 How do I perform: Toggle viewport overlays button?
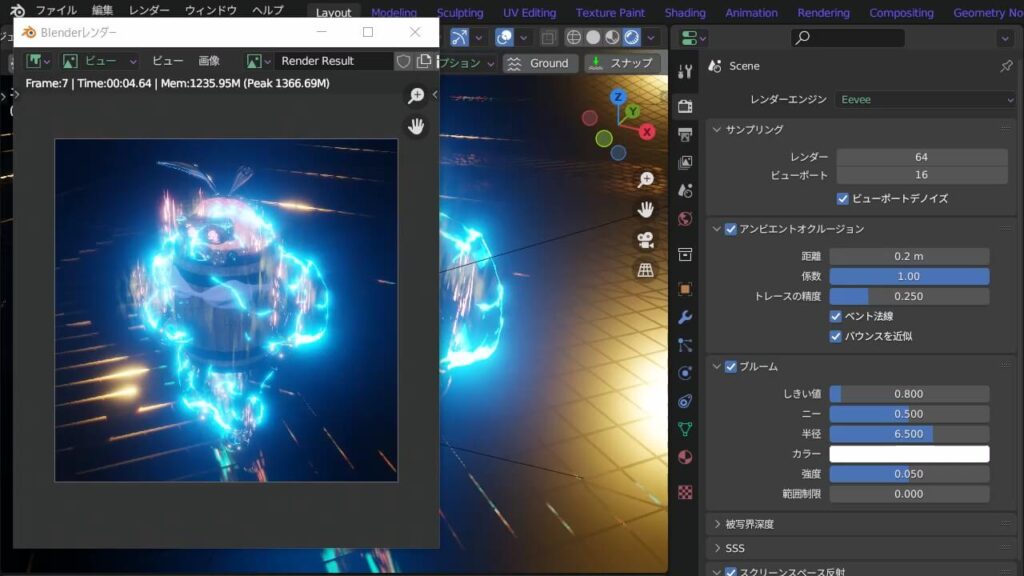point(504,37)
